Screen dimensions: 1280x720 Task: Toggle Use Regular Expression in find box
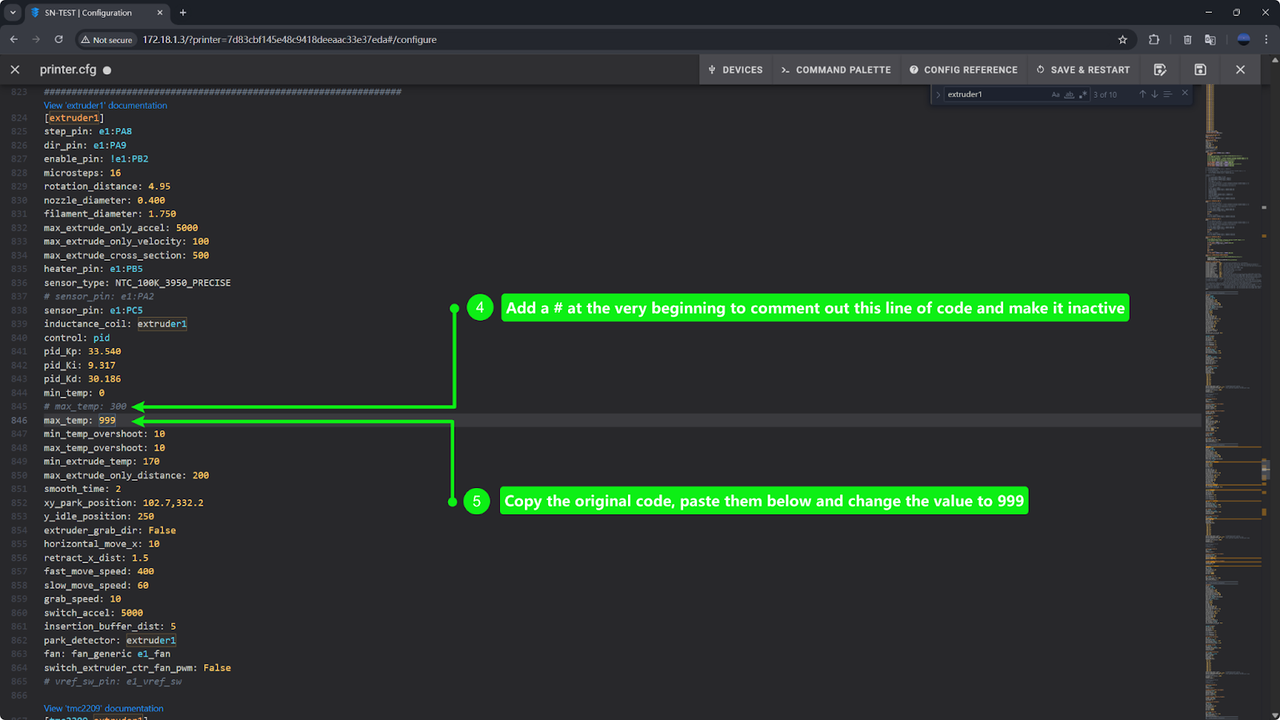[x=1082, y=94]
